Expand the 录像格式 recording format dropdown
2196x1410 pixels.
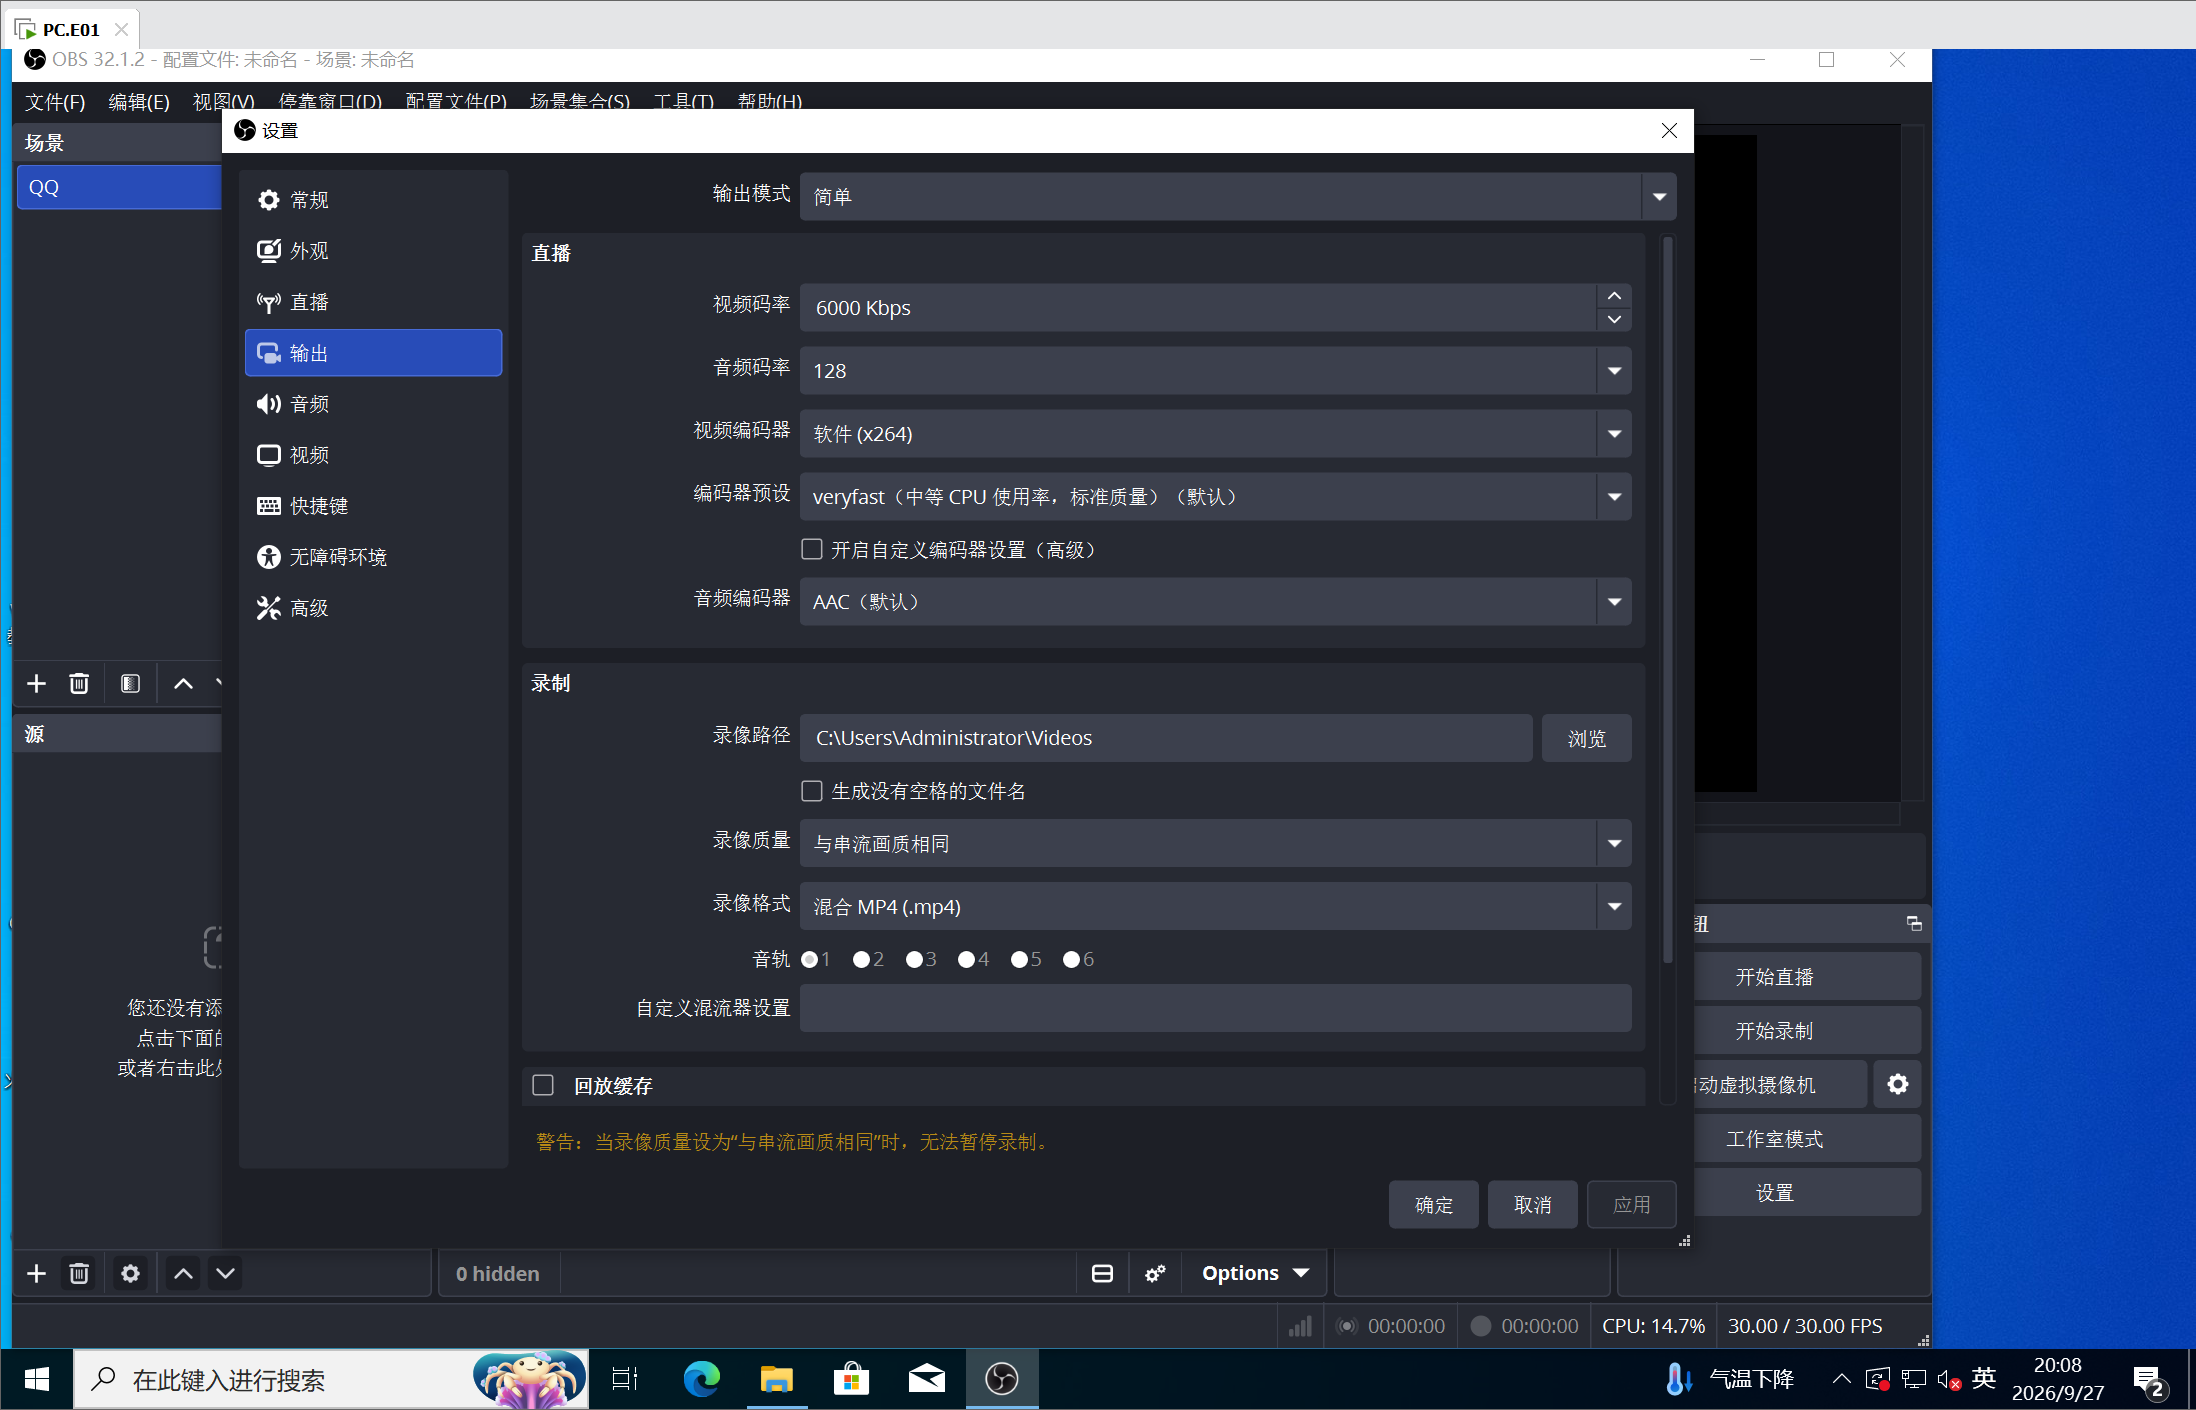(1215, 907)
